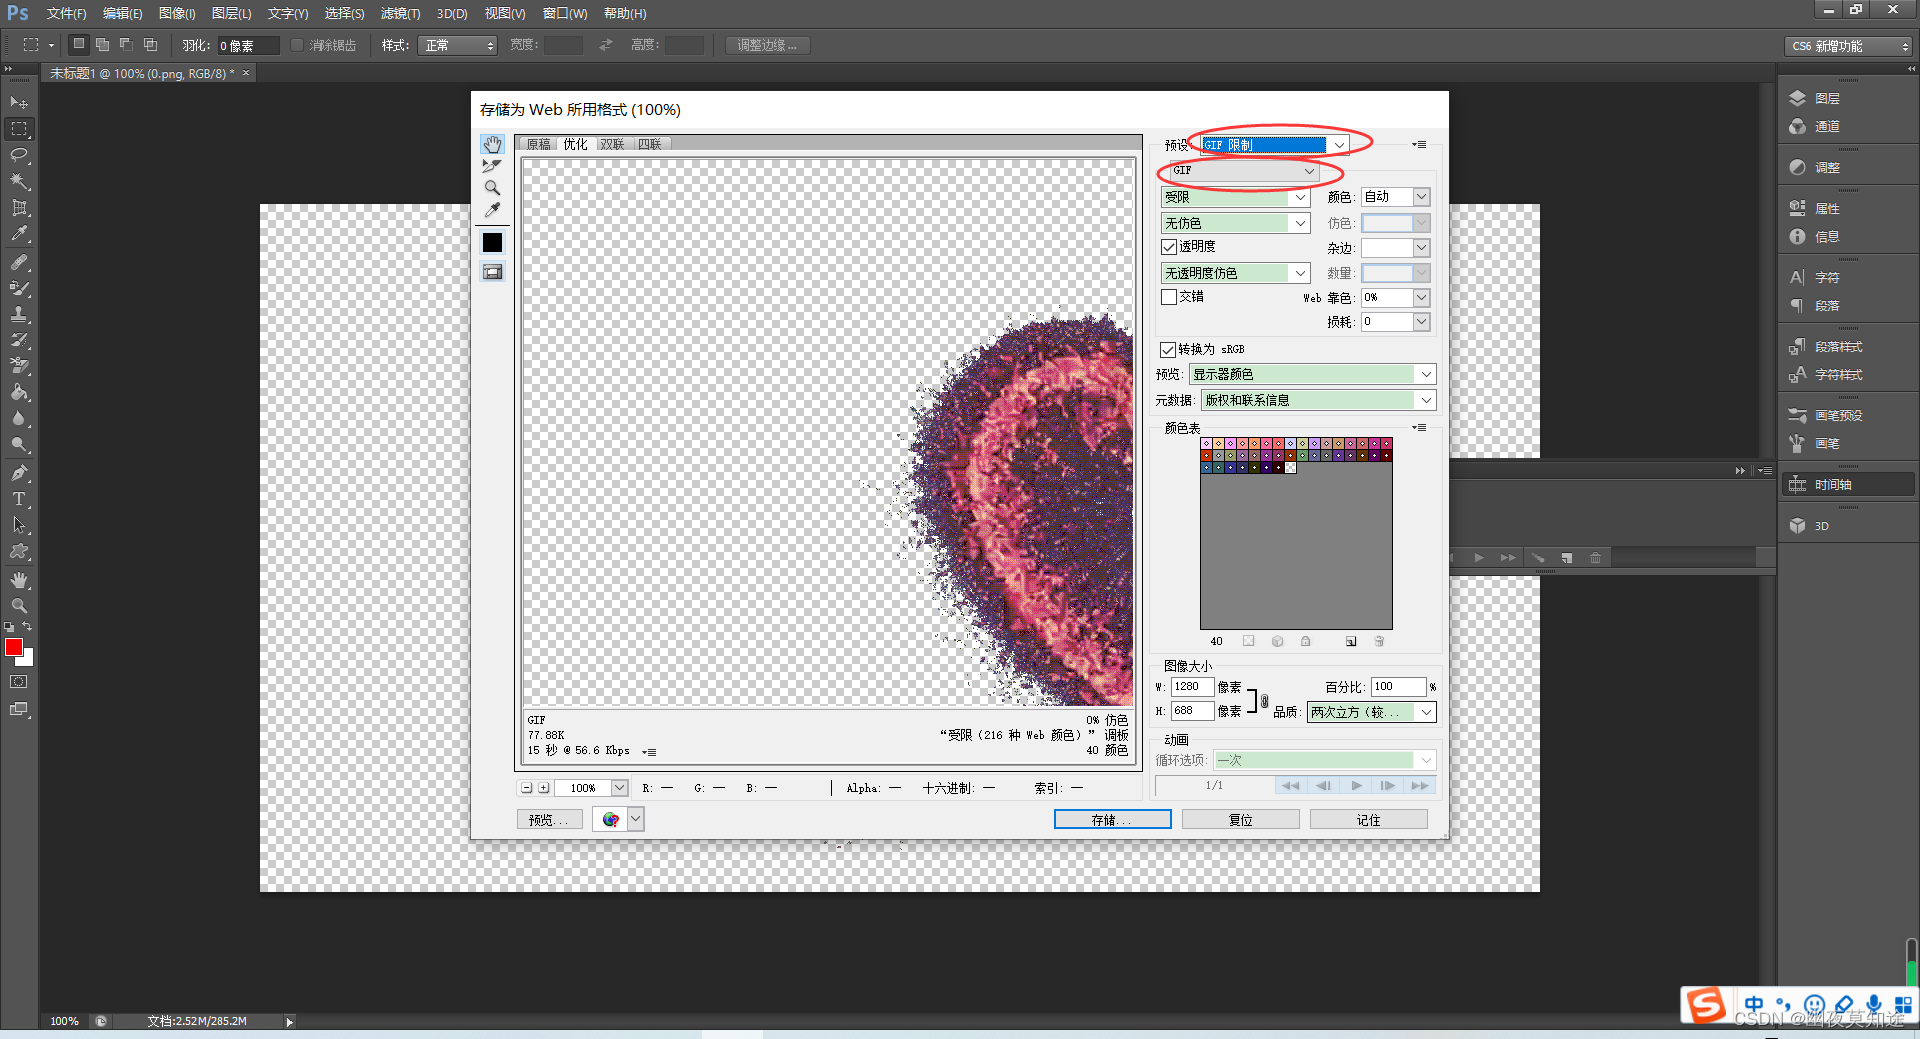Viewport: 1920px width, 1039px height.
Task: Select the Slice Select tool in dialog
Action: pyautogui.click(x=492, y=166)
